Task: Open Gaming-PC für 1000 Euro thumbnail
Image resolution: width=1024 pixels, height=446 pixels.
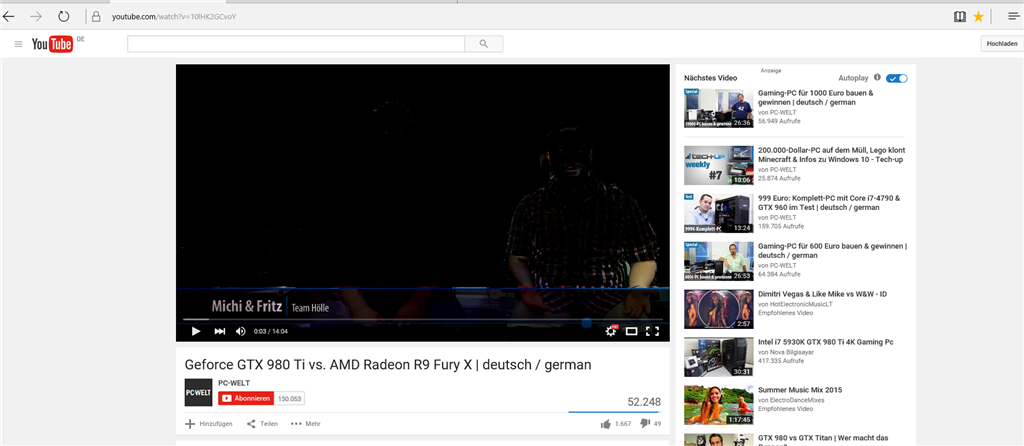Action: pos(718,108)
